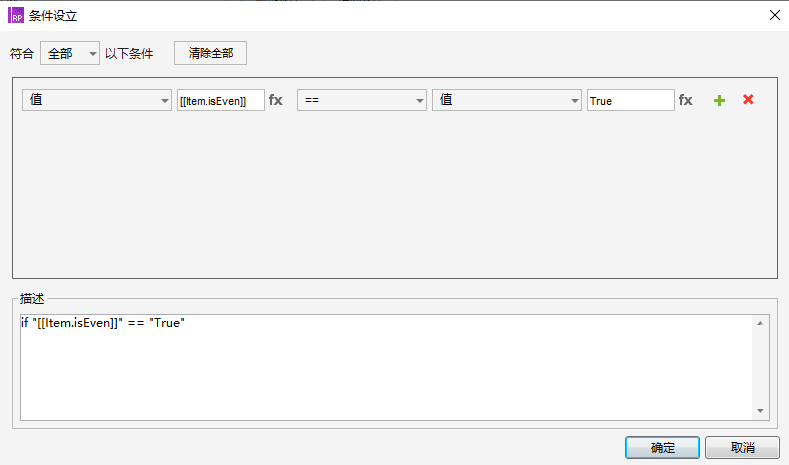Click the 清除全部 button
This screenshot has height=465, width=789.
click(x=210, y=53)
